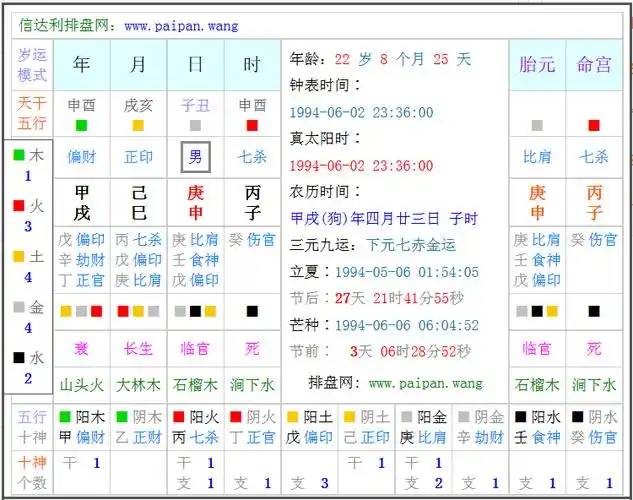Click the grey square under 子丑

click(x=195, y=126)
